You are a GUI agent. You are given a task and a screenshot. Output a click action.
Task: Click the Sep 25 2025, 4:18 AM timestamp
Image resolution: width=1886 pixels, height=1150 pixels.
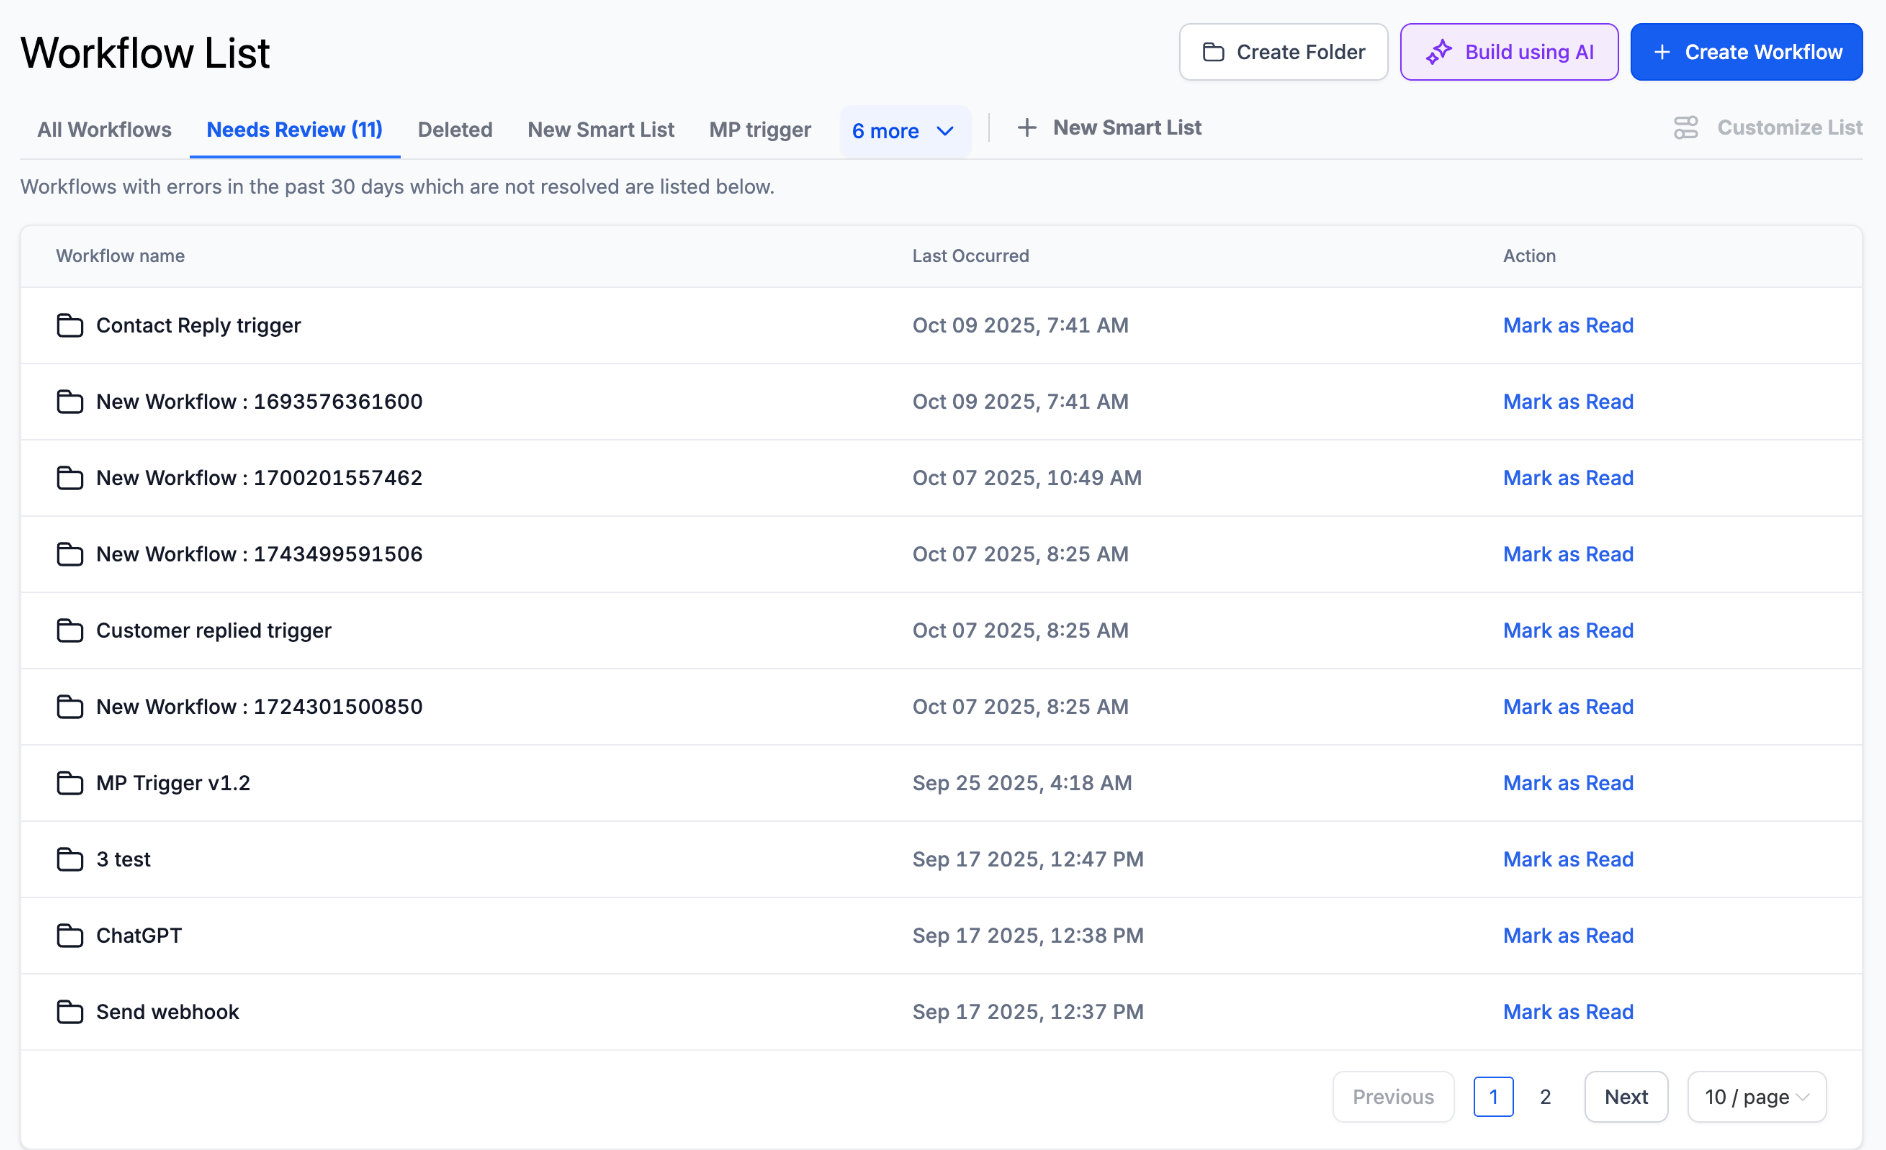point(1022,783)
